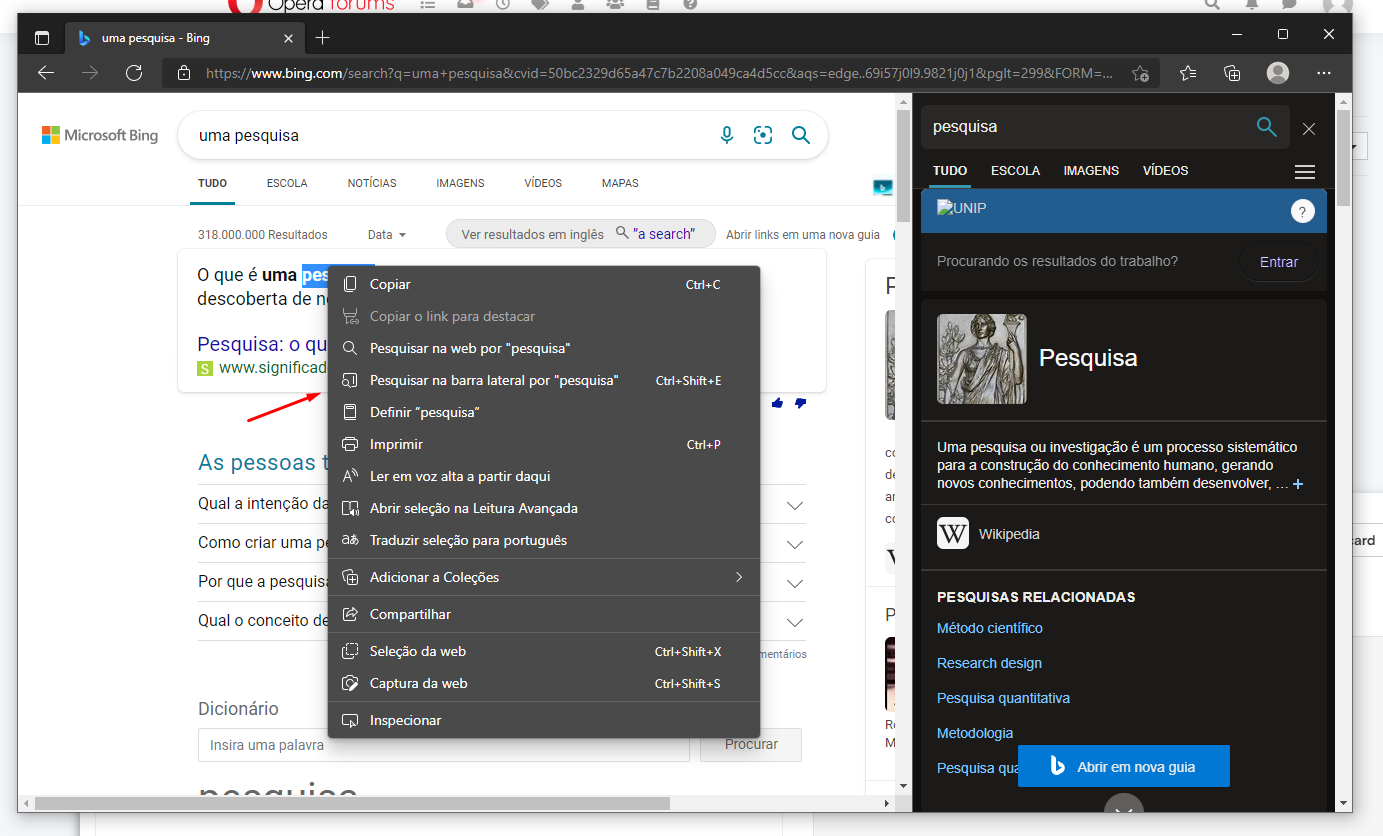Open the browser profile avatar
Viewport: 1383px width, 836px height.
tap(1278, 73)
